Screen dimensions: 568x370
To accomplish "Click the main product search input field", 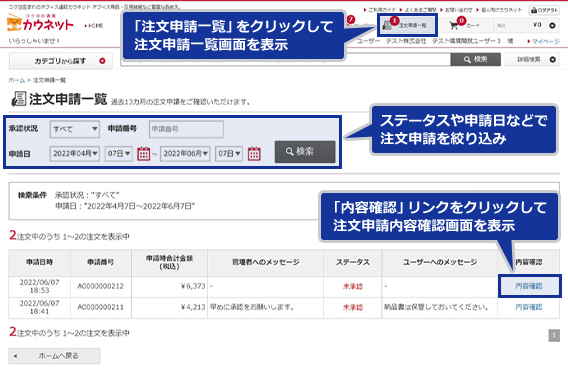I will tap(285, 59).
